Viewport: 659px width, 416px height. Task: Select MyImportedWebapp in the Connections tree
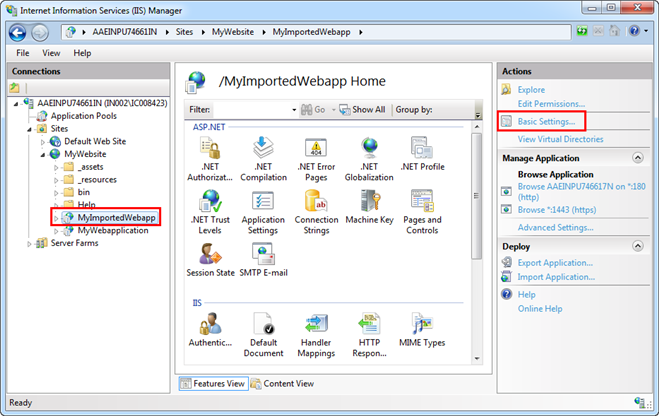coord(116,217)
